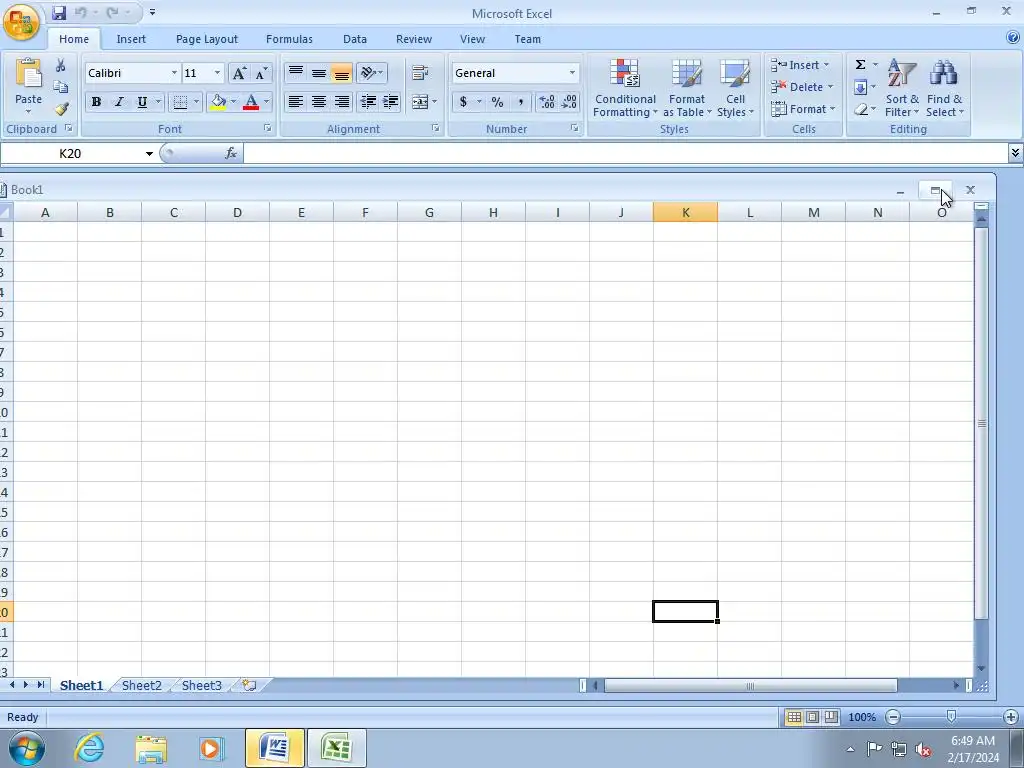1024x768 pixels.
Task: Toggle Bottom Align button
Action: (x=342, y=72)
